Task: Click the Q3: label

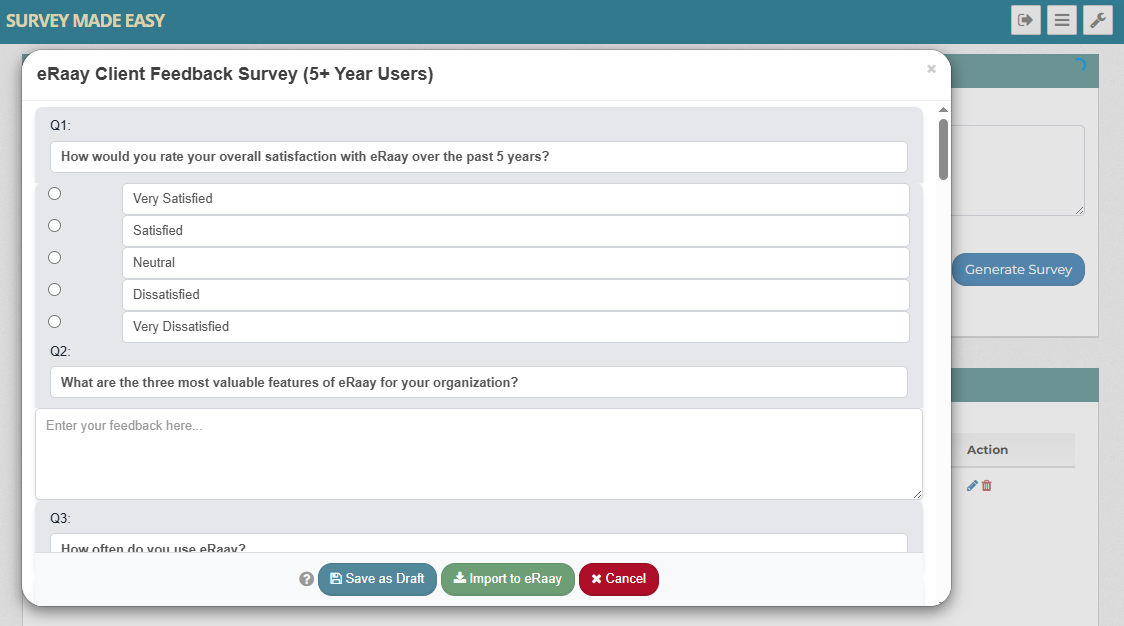Action: [x=60, y=518]
